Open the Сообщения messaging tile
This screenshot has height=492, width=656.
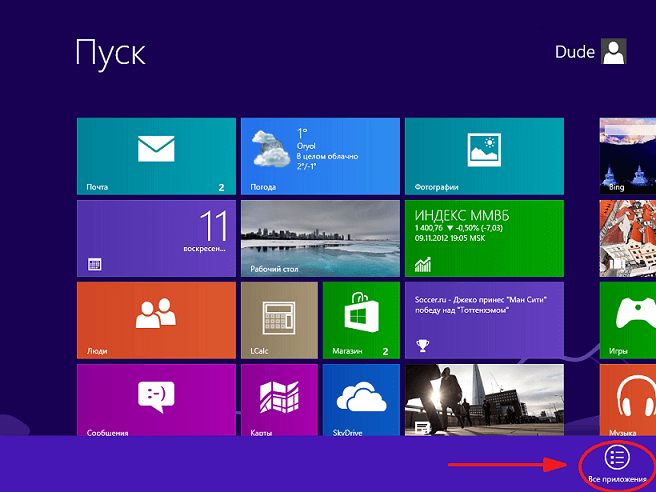click(x=155, y=400)
